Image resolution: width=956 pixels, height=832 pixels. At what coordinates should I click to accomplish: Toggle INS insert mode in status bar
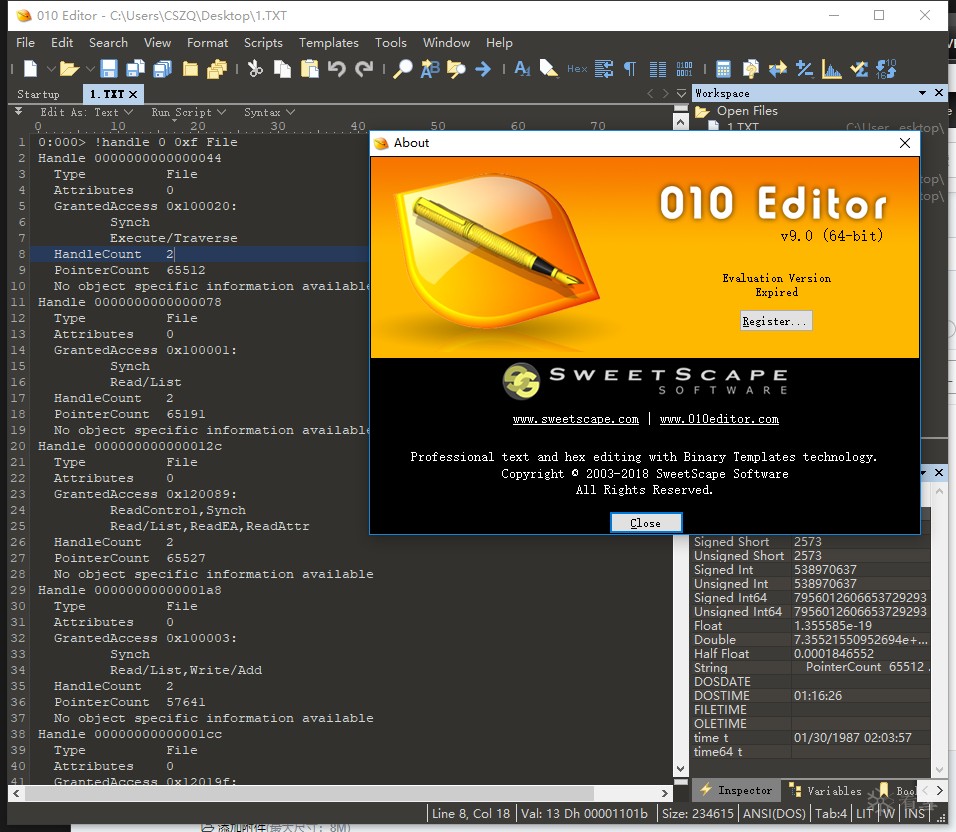point(915,814)
